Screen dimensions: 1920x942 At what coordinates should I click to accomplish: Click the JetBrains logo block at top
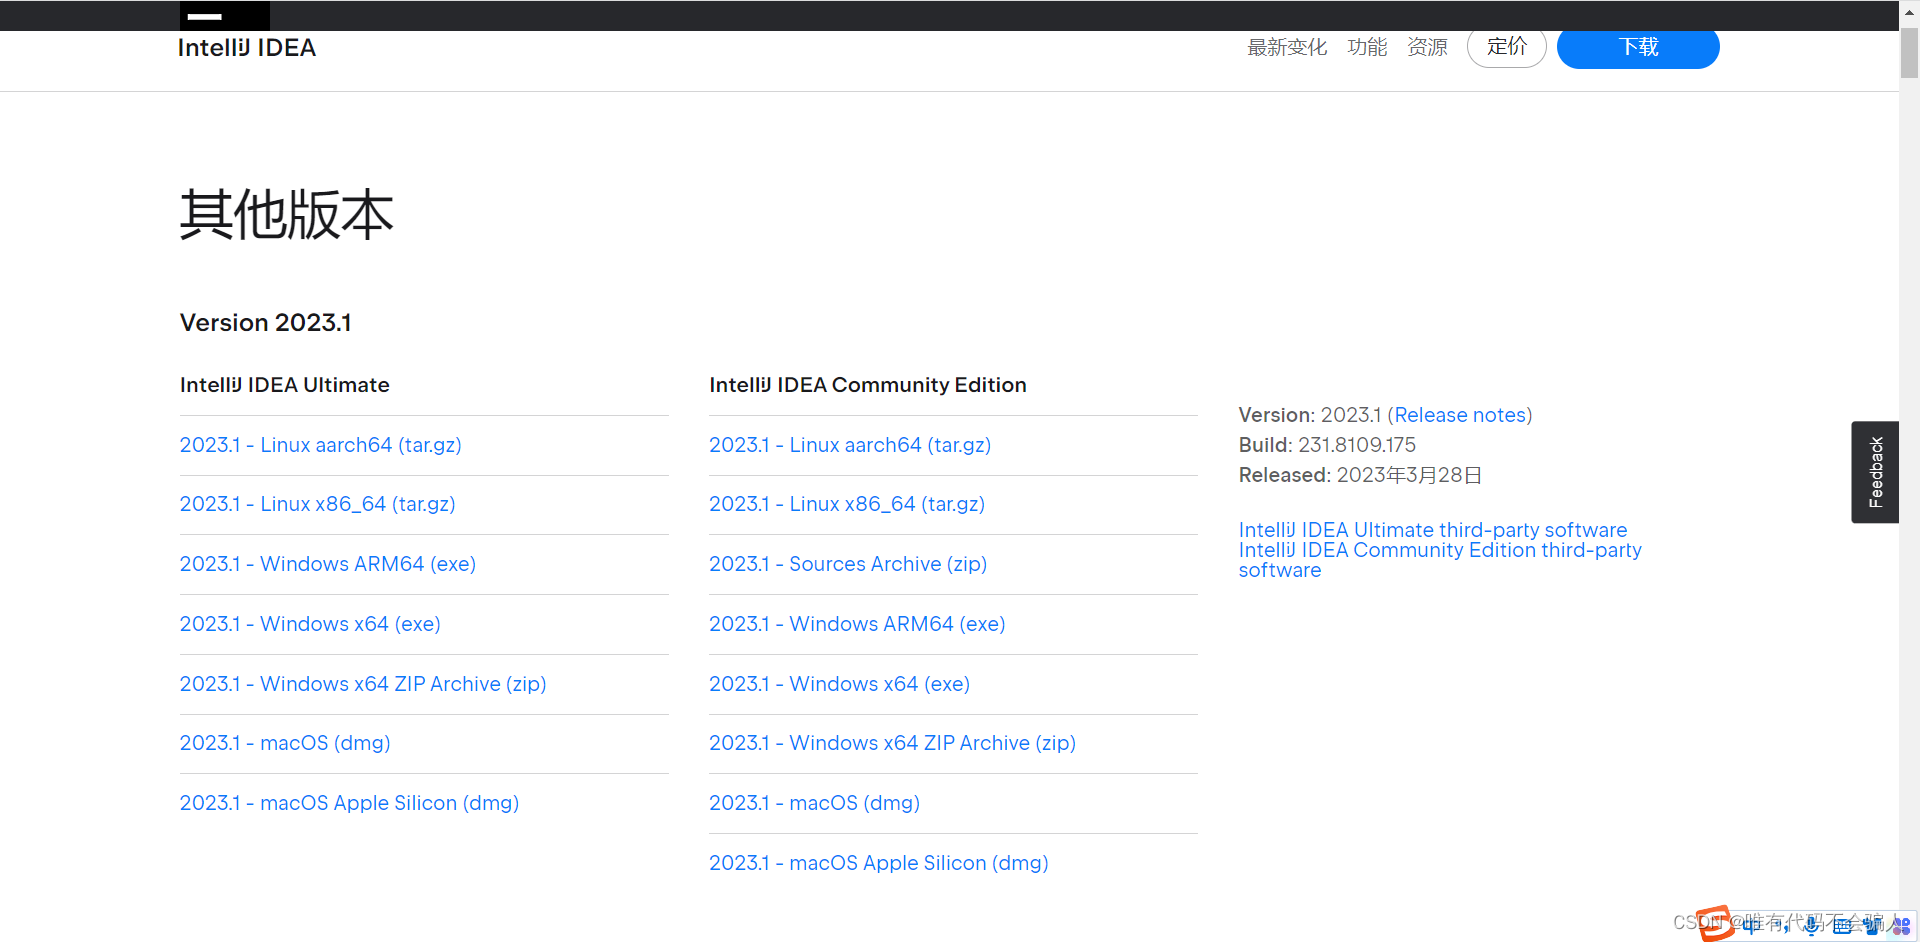[225, 16]
